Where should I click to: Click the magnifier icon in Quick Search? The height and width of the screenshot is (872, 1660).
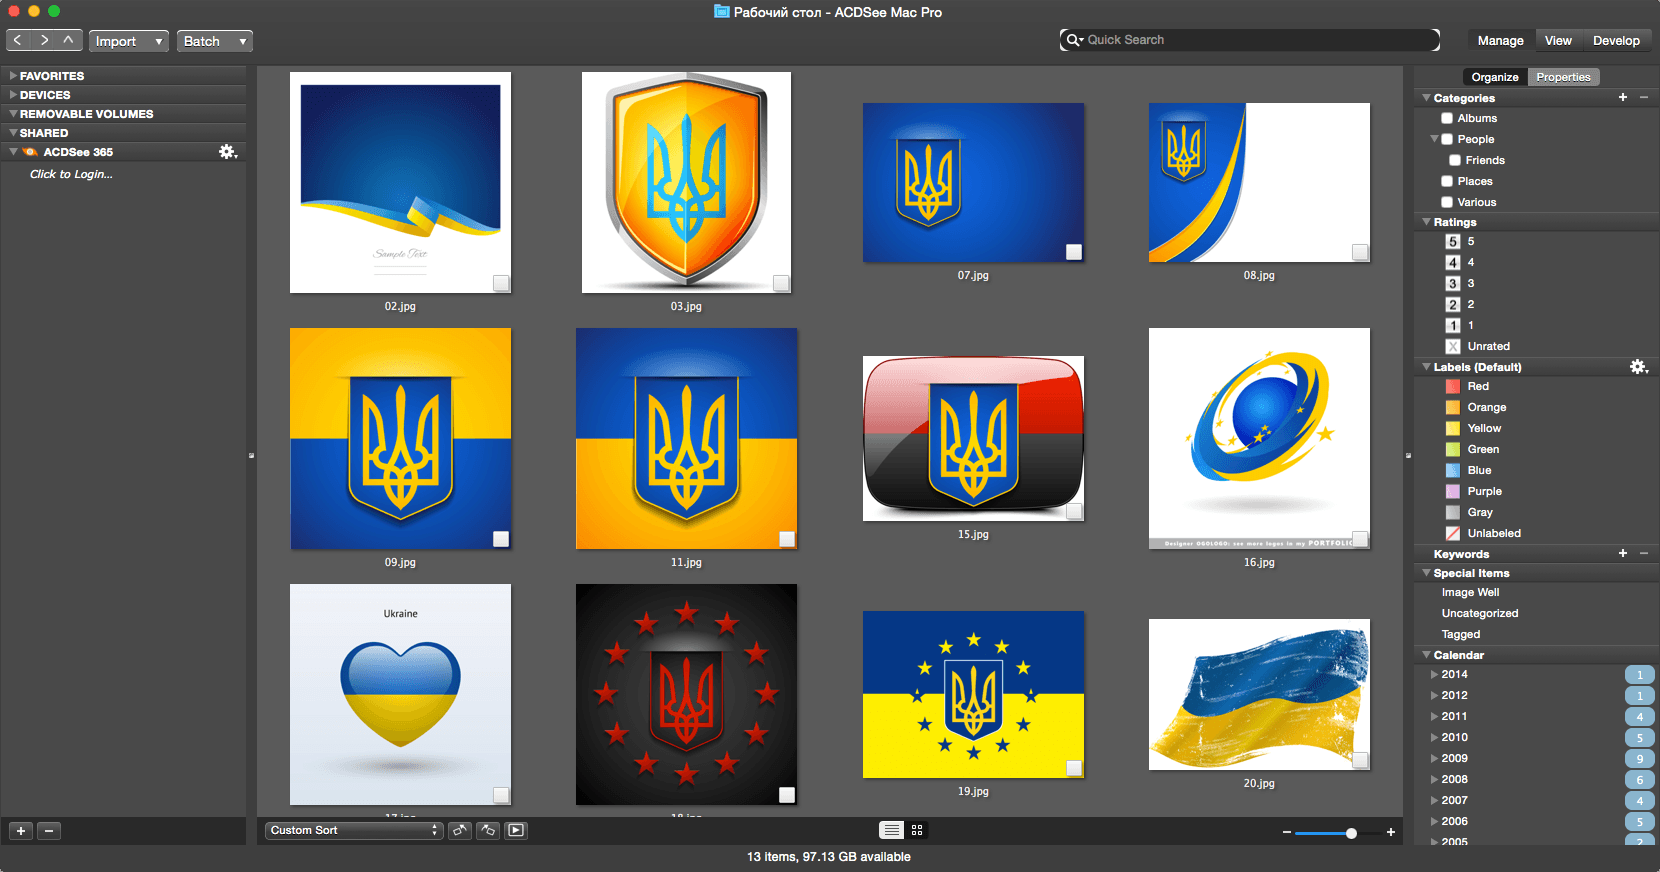(x=1074, y=40)
